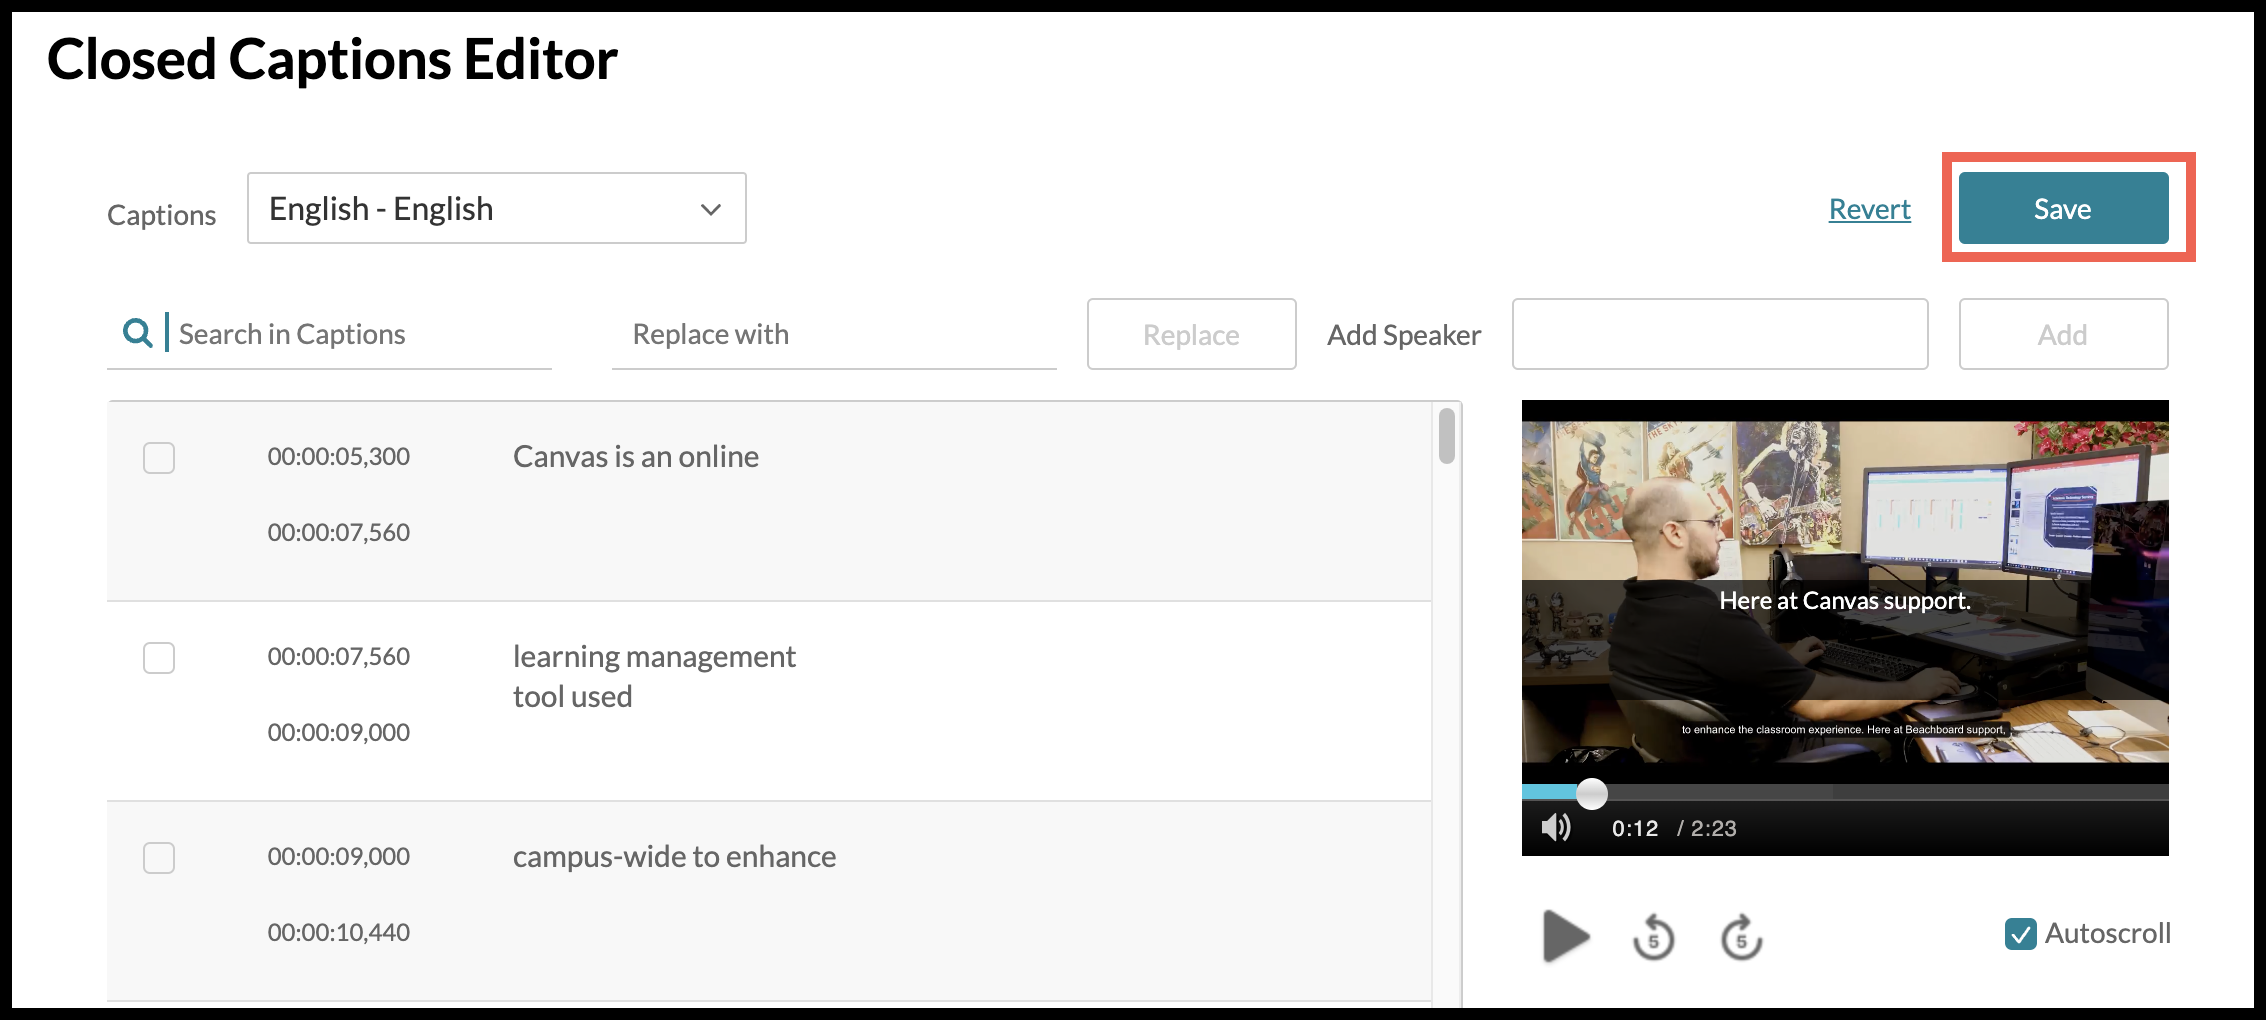
Task: Click the magnifier search icon
Action: (137, 333)
